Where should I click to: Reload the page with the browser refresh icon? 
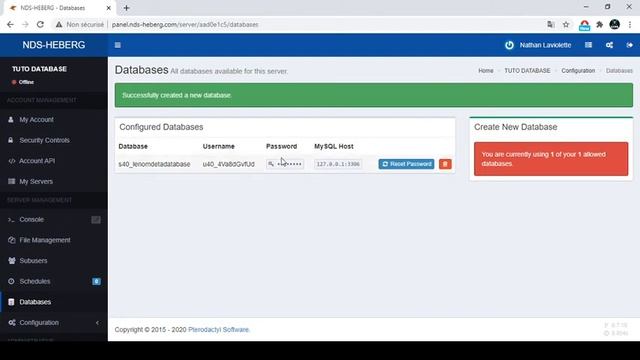click(x=40, y=24)
